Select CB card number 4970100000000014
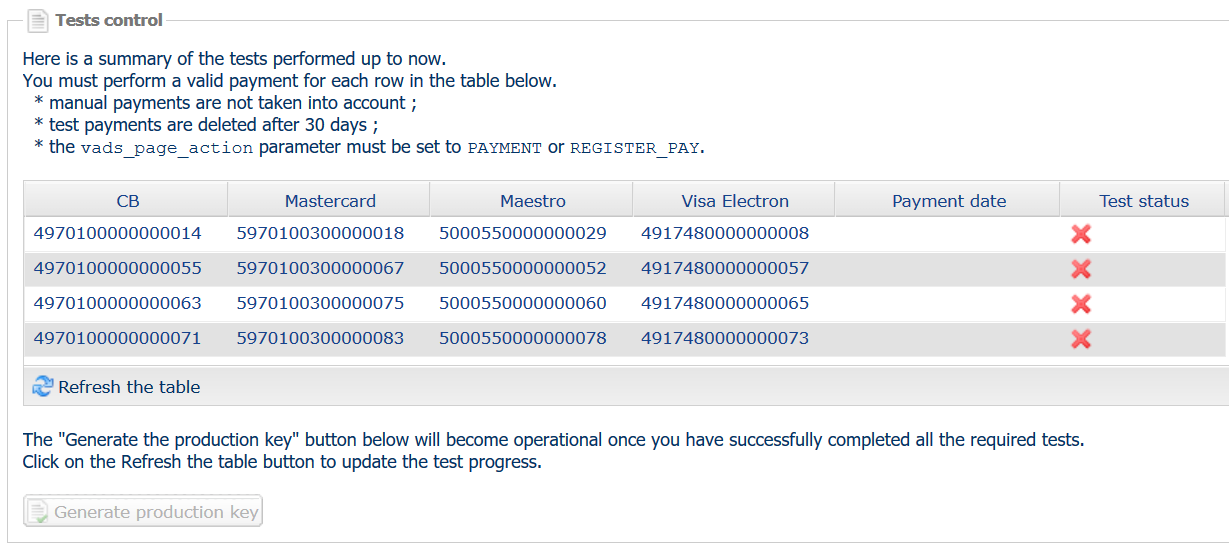Viewport: 1229px width, 545px height. click(118, 234)
